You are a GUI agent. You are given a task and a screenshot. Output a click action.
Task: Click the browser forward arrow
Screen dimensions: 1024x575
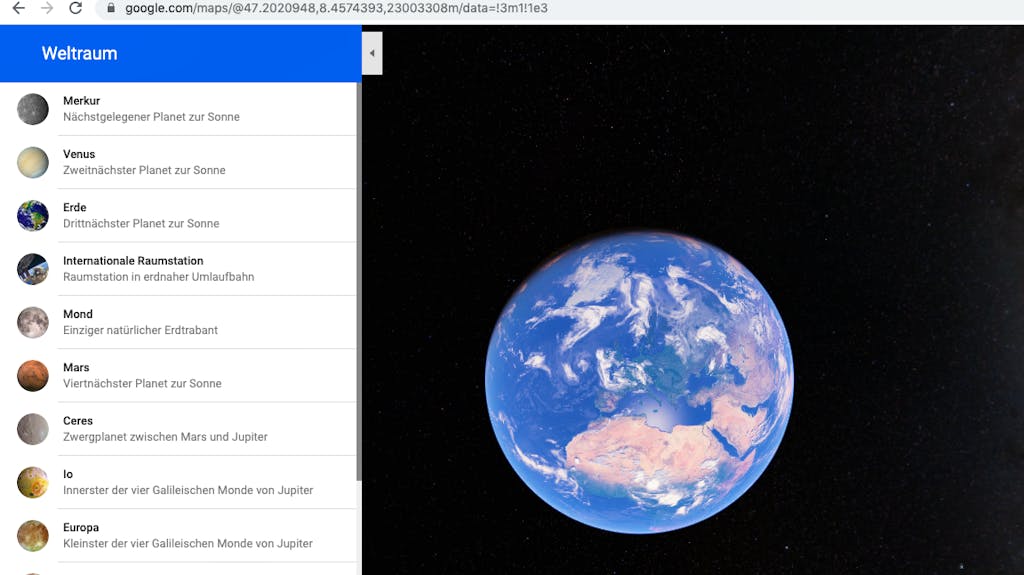coord(47,8)
